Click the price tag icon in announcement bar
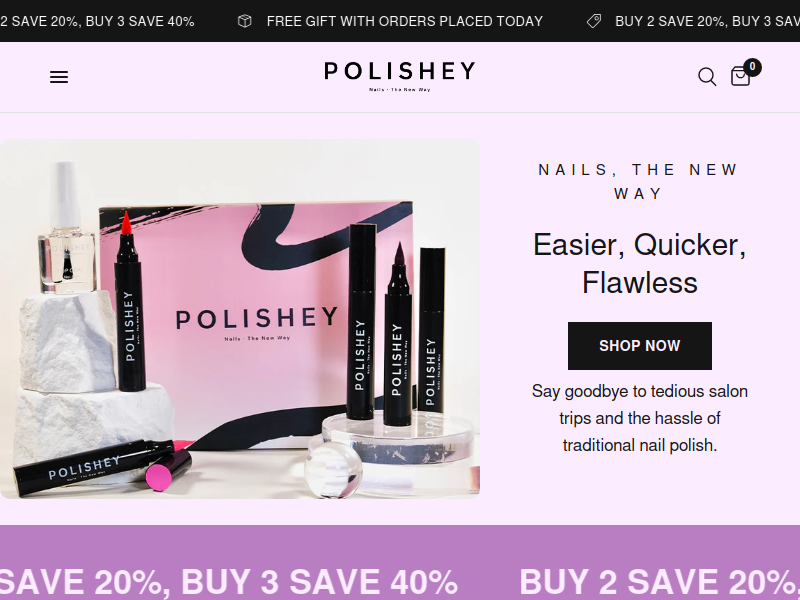 [x=594, y=21]
